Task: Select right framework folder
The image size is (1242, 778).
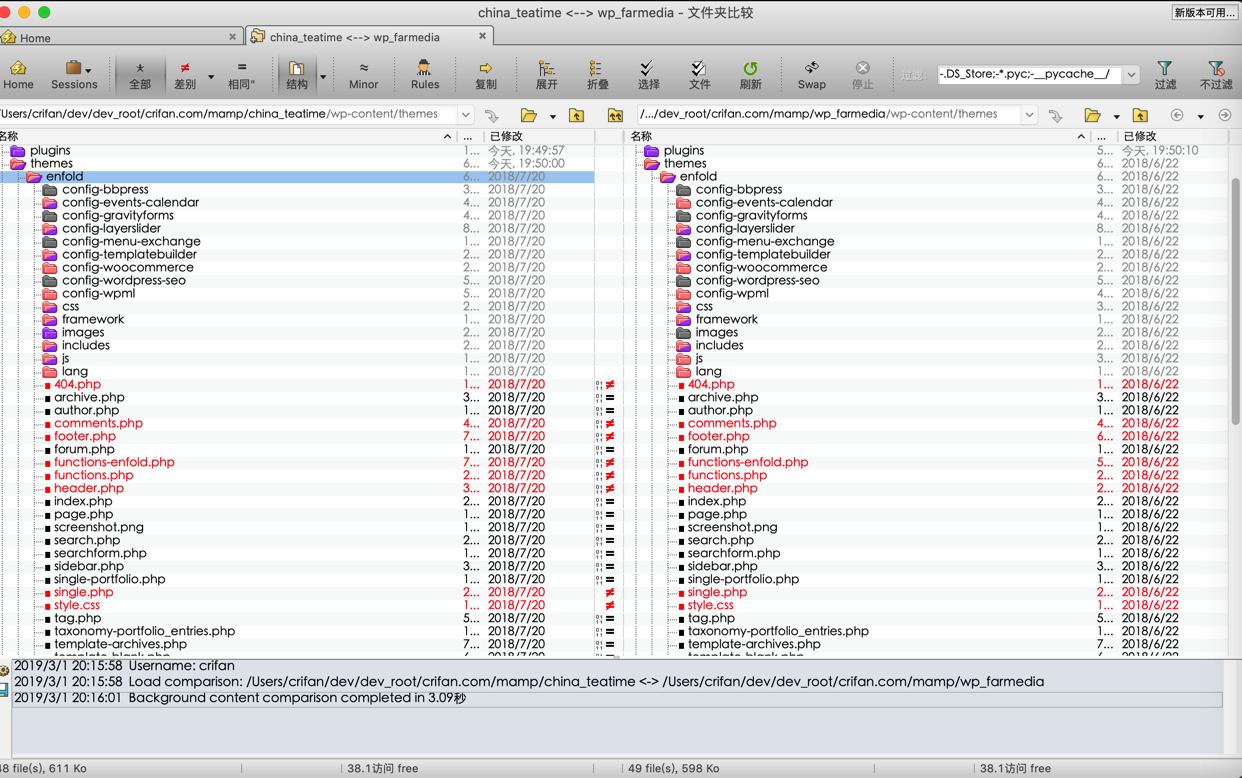Action: tap(726, 319)
